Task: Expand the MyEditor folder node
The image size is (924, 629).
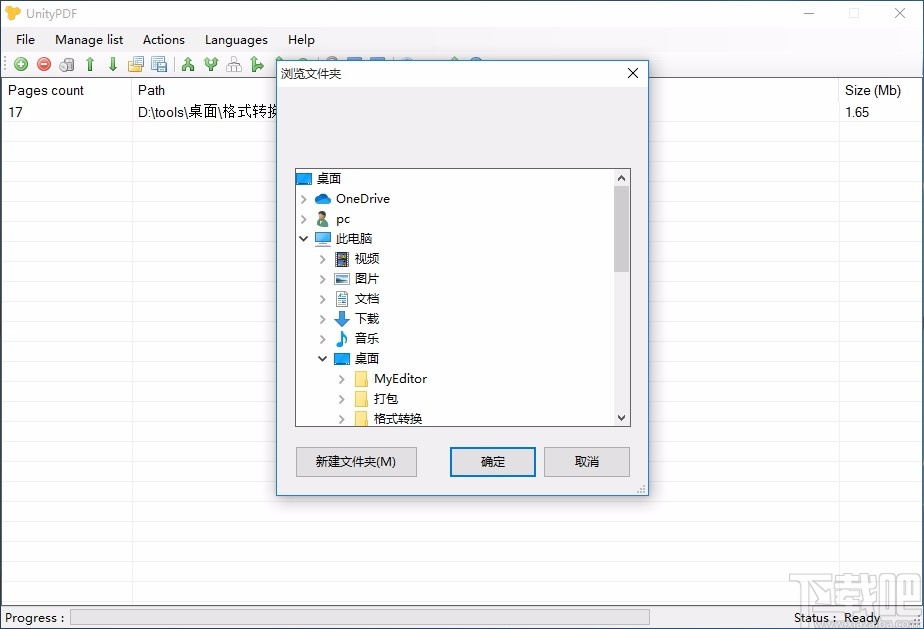Action: [341, 379]
